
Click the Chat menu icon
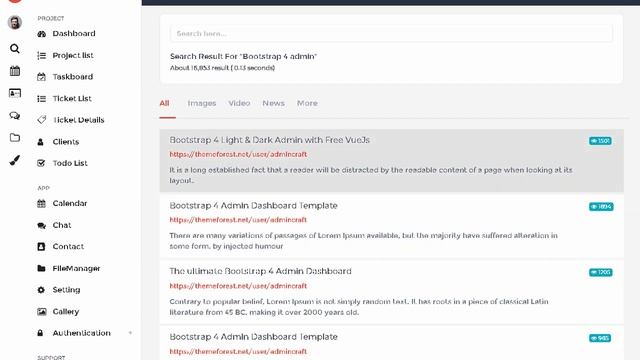(41, 225)
